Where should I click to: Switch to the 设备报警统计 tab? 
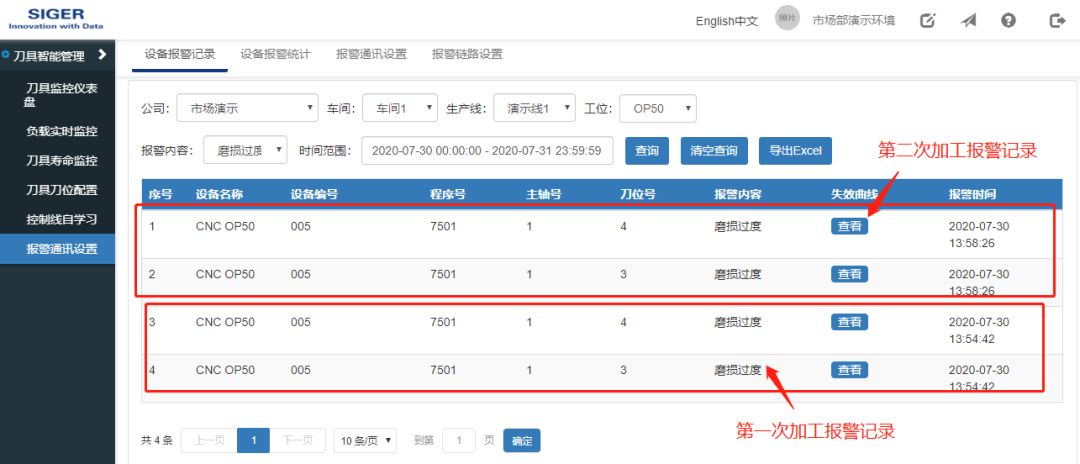[275, 54]
